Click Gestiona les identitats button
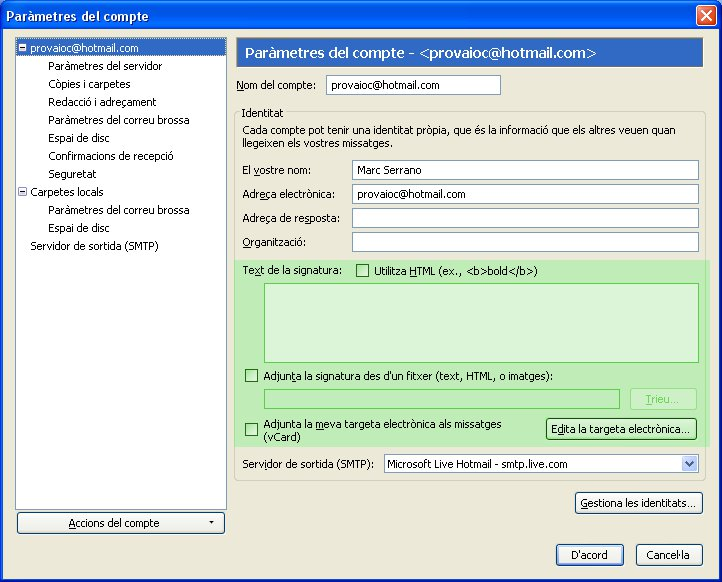Image resolution: width=722 pixels, height=582 pixels. click(638, 503)
